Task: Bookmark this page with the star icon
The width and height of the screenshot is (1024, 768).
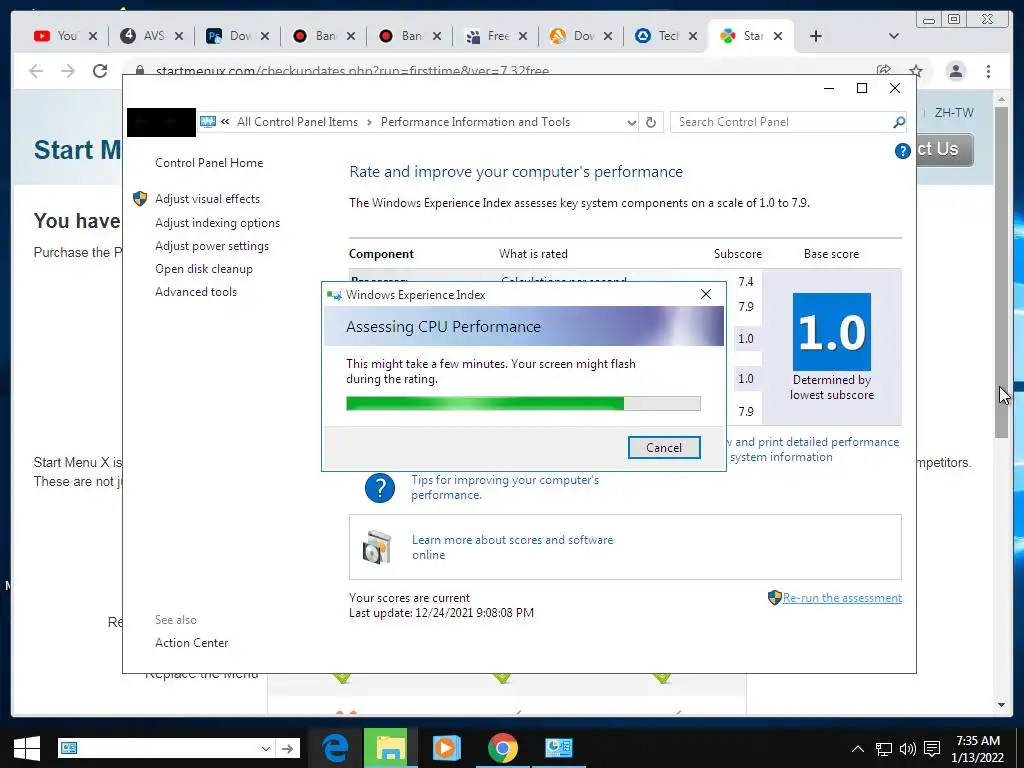Action: tap(916, 70)
